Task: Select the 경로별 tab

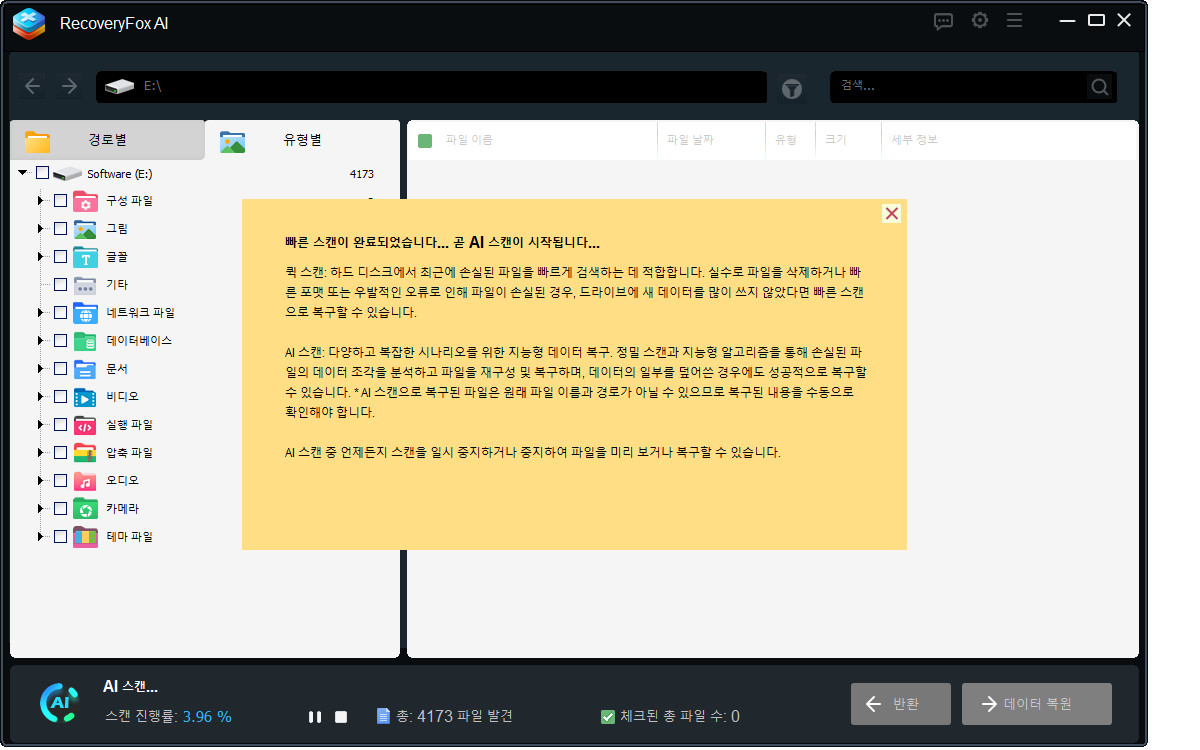Action: pos(107,140)
